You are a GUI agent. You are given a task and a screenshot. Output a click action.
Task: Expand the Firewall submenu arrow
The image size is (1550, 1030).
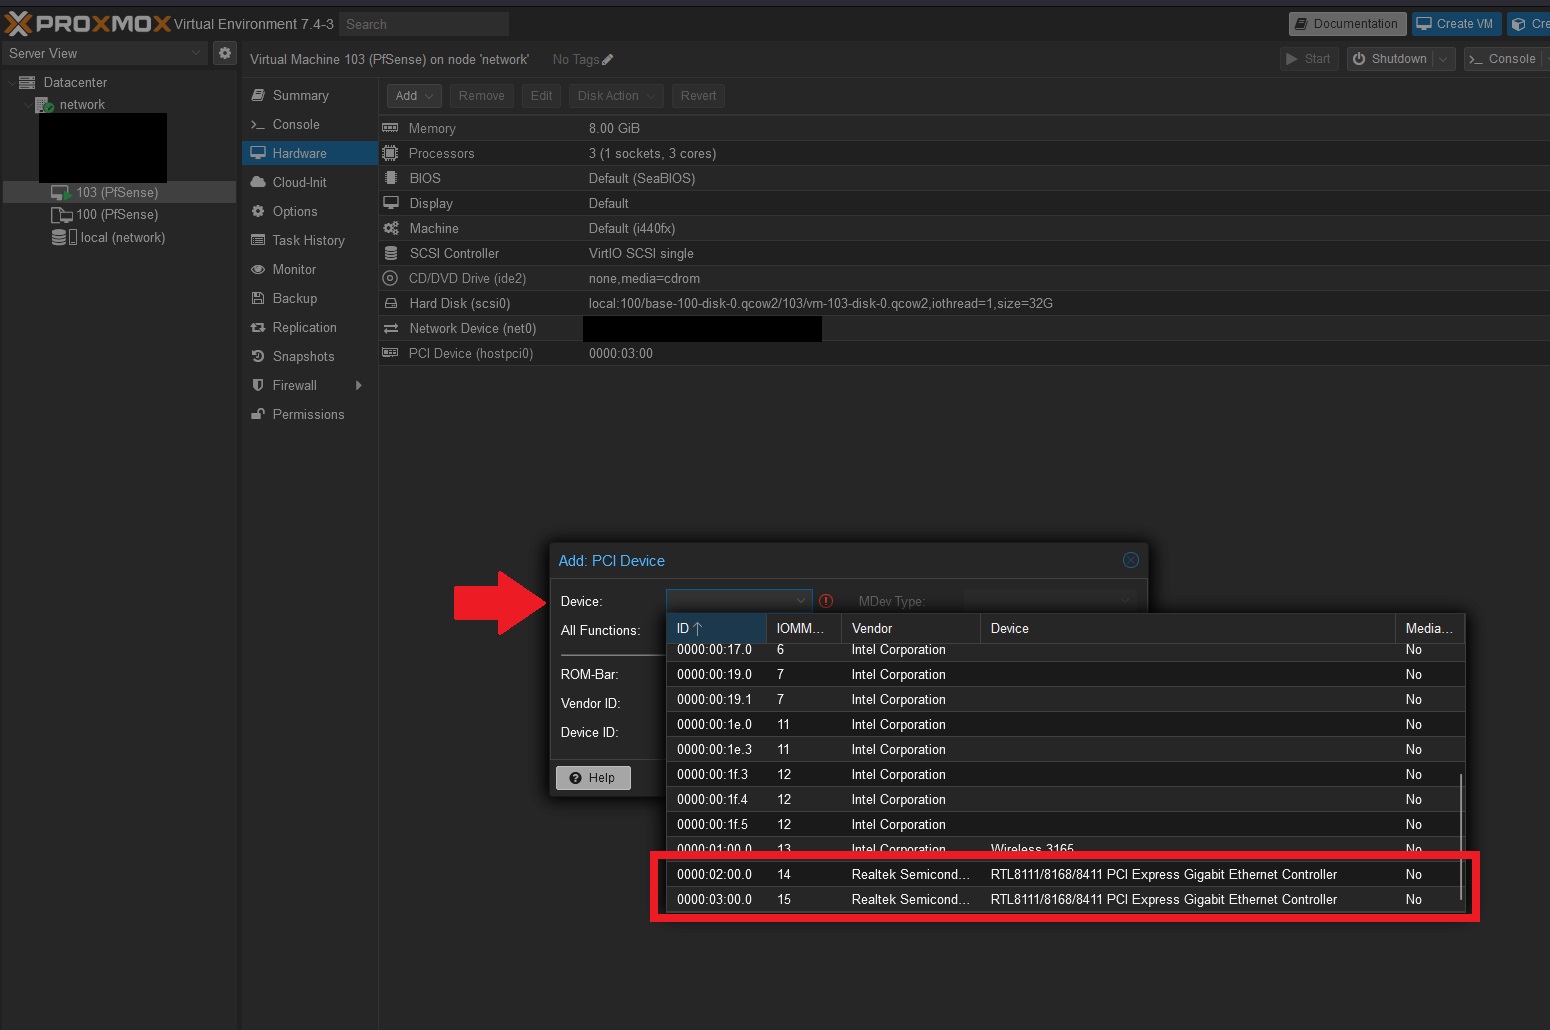[x=358, y=385]
